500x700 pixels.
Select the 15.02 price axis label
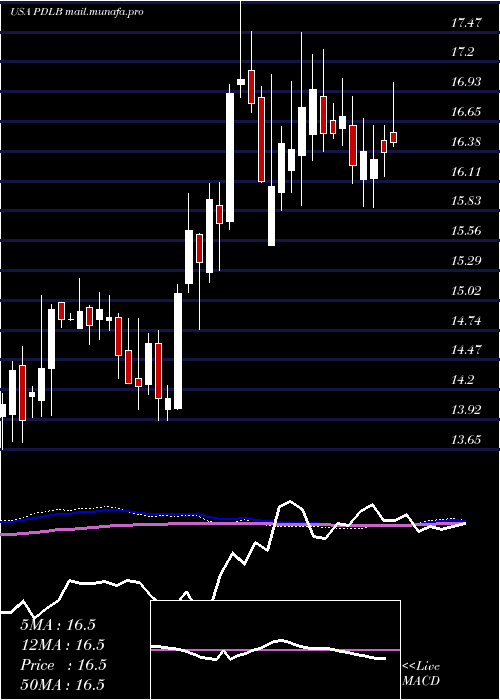pyautogui.click(x=466, y=291)
